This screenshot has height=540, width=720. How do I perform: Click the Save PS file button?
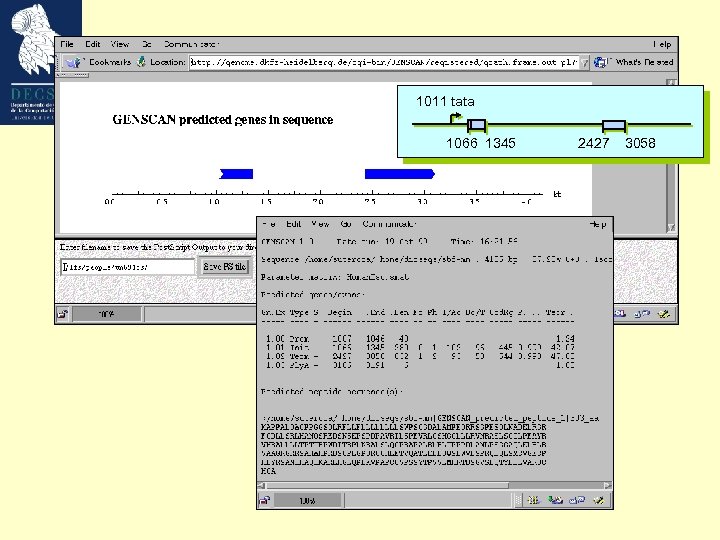coord(225,267)
